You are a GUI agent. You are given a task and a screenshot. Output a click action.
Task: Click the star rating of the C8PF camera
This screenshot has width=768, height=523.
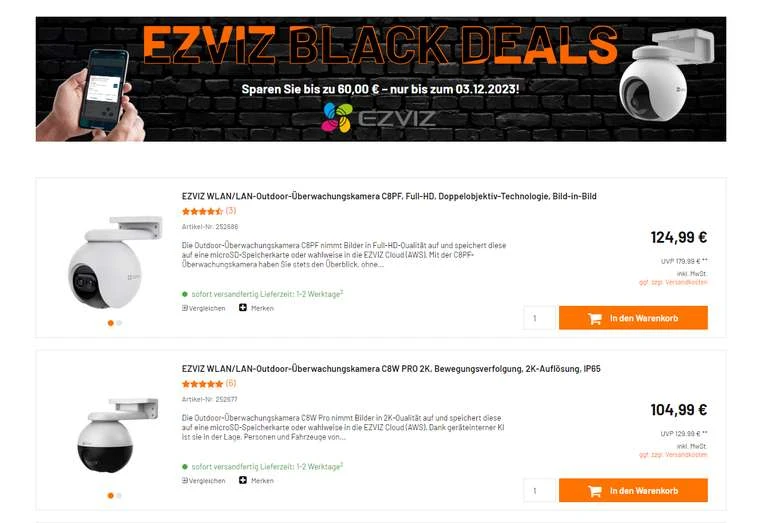click(x=202, y=211)
